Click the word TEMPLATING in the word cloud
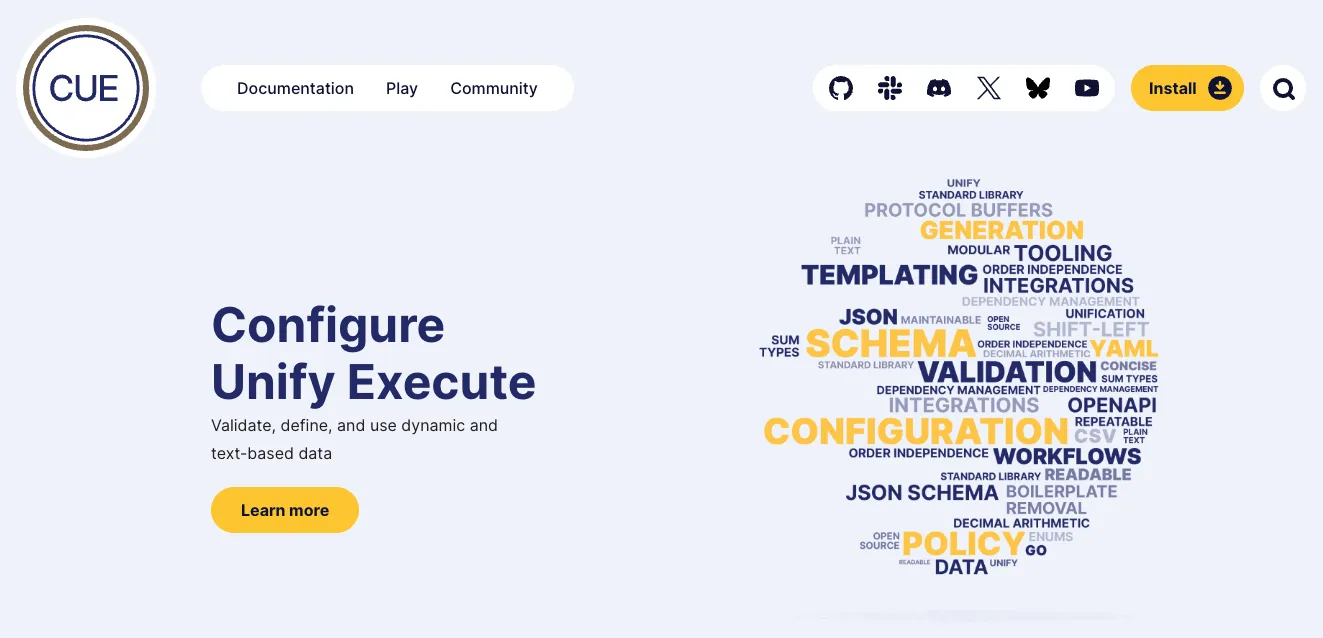The width and height of the screenshot is (1323, 638). [x=890, y=274]
